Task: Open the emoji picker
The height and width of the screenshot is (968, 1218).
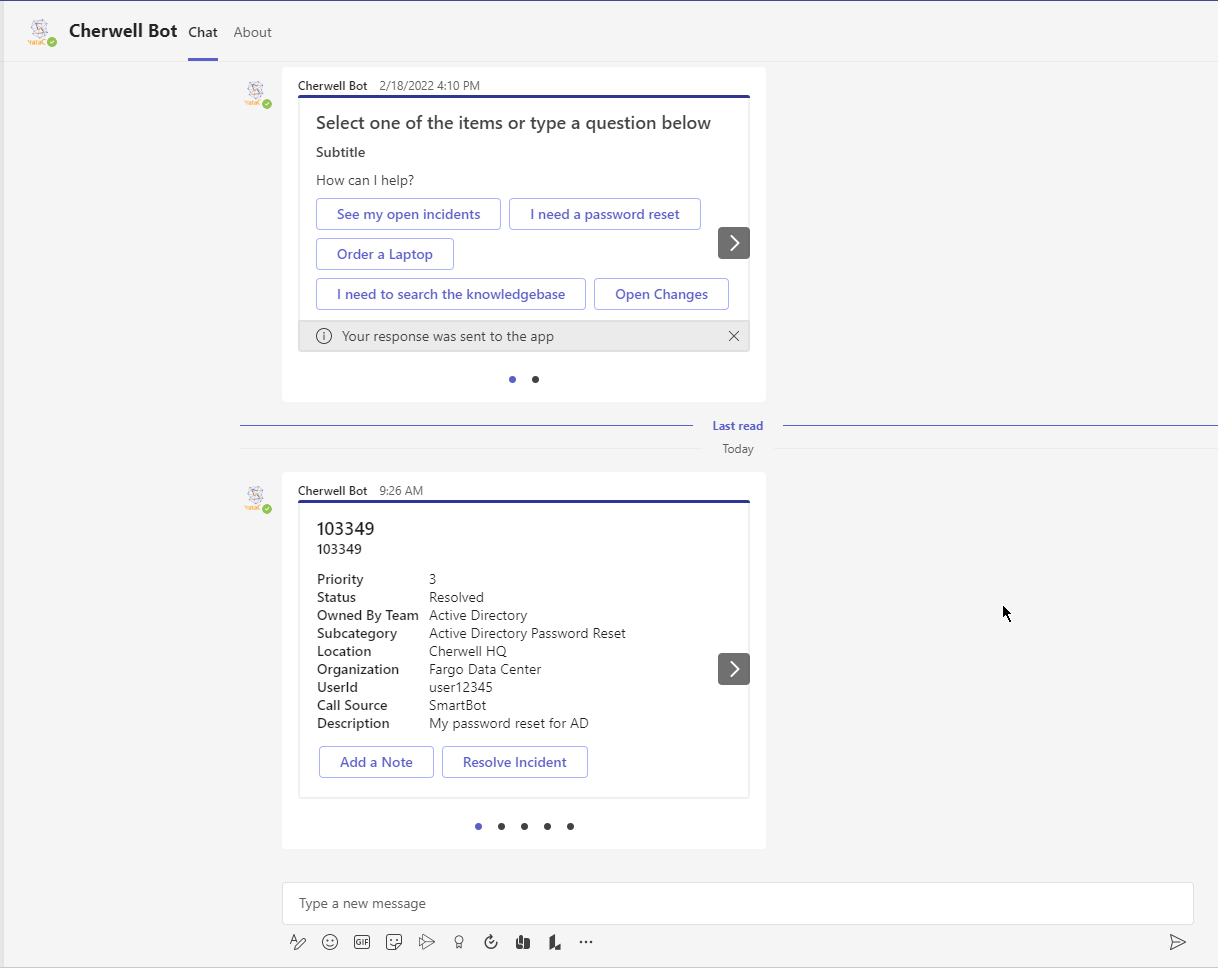Action: (x=330, y=942)
